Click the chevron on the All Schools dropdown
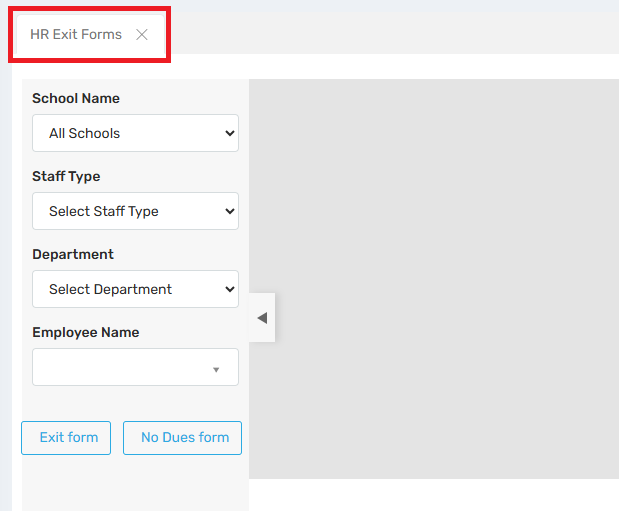The image size is (619, 511). coord(230,133)
